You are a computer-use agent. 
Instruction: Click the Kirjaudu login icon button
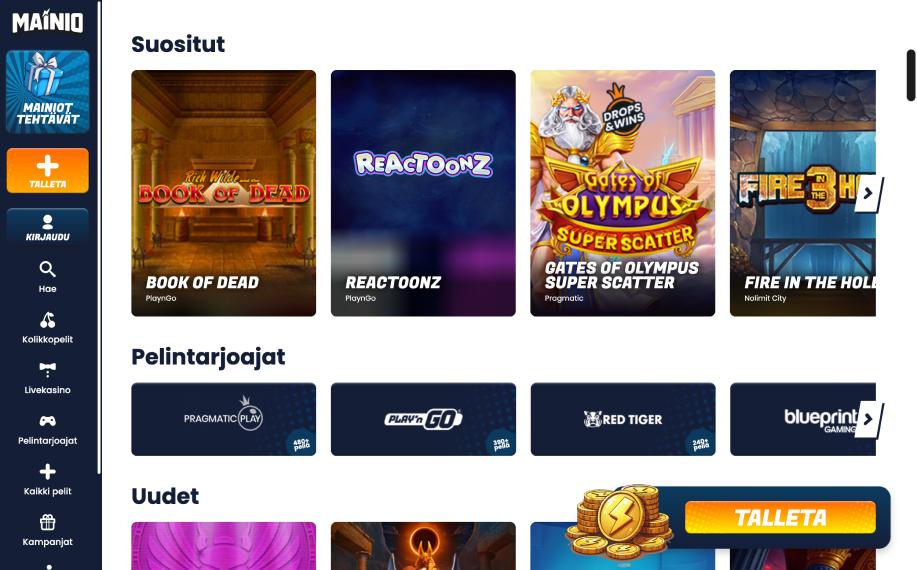[47, 227]
